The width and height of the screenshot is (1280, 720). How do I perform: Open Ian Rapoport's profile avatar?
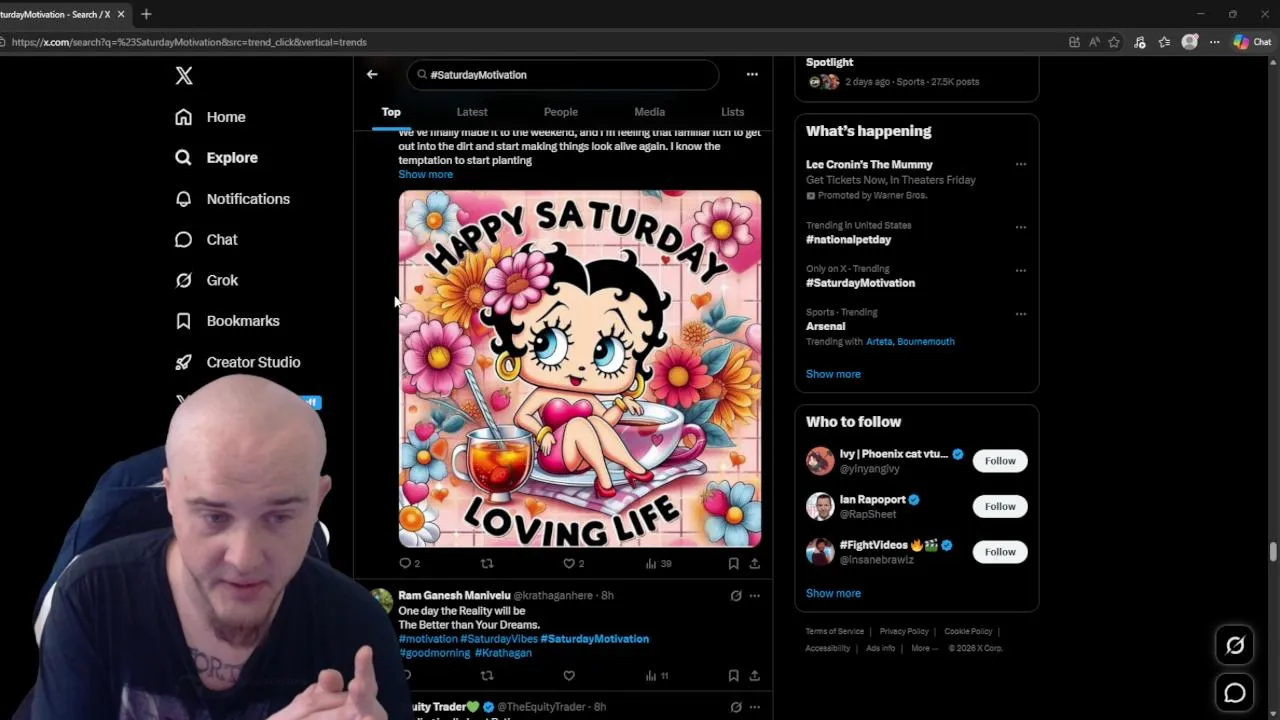pyautogui.click(x=820, y=506)
